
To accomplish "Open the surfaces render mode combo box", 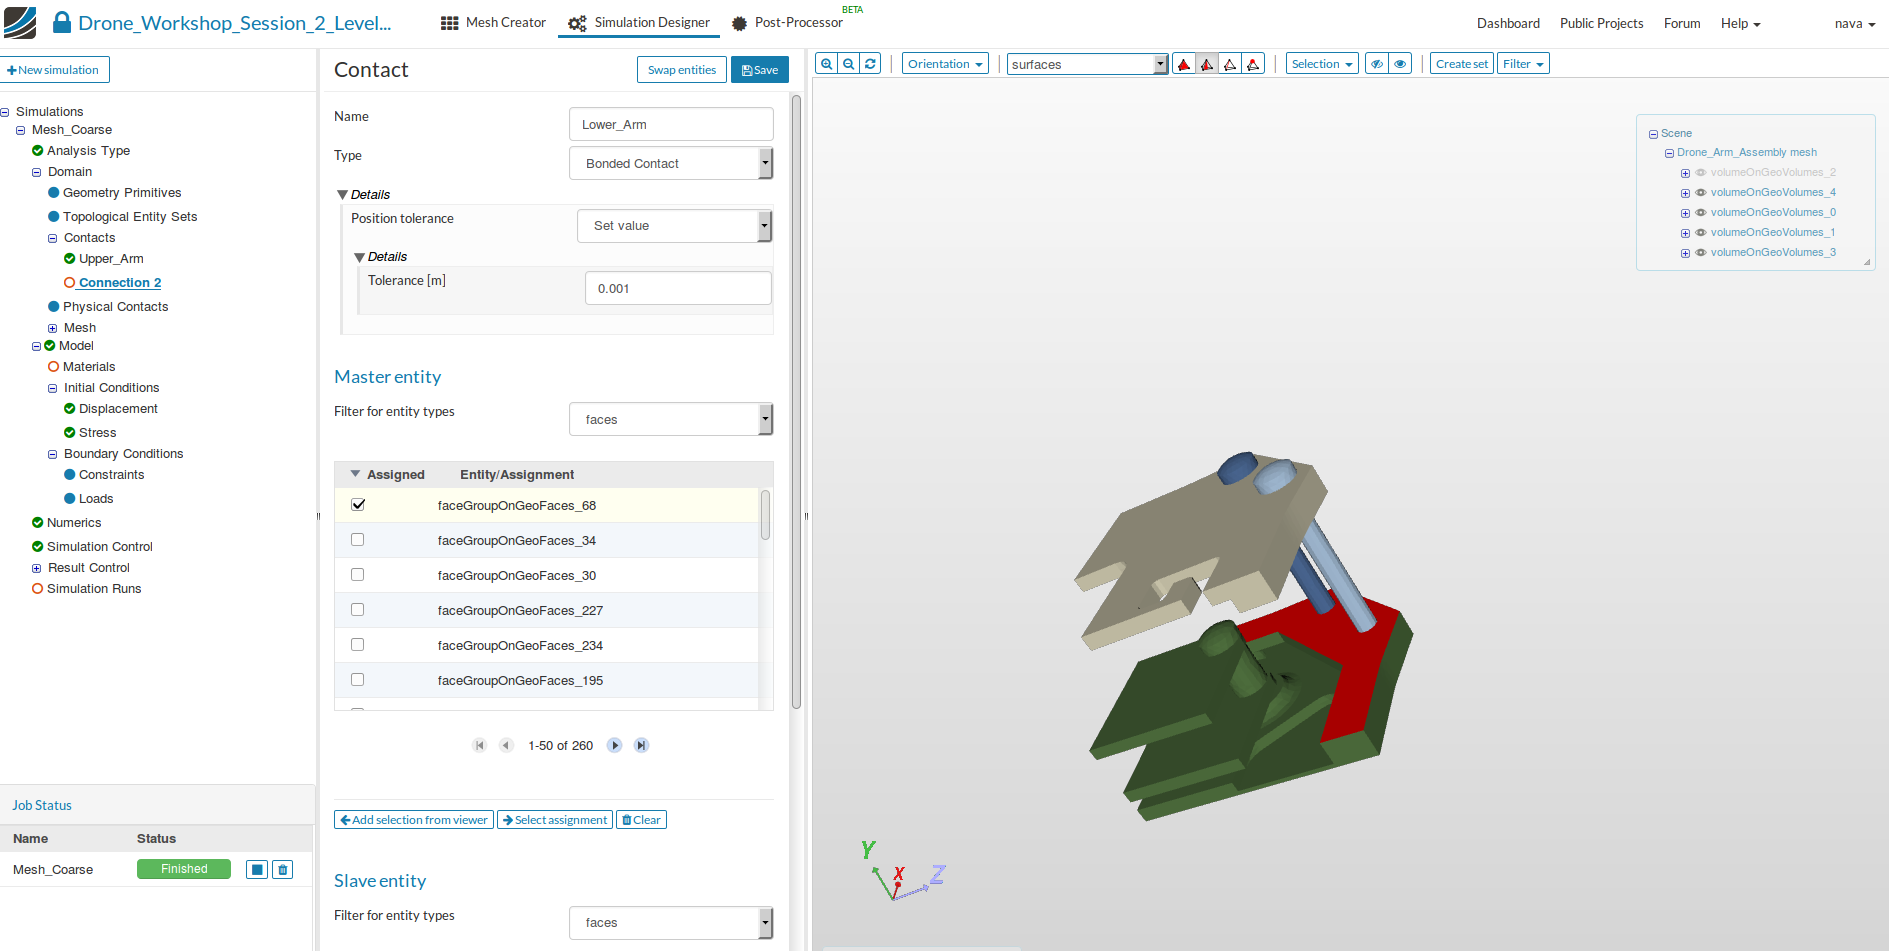I will tap(1087, 64).
